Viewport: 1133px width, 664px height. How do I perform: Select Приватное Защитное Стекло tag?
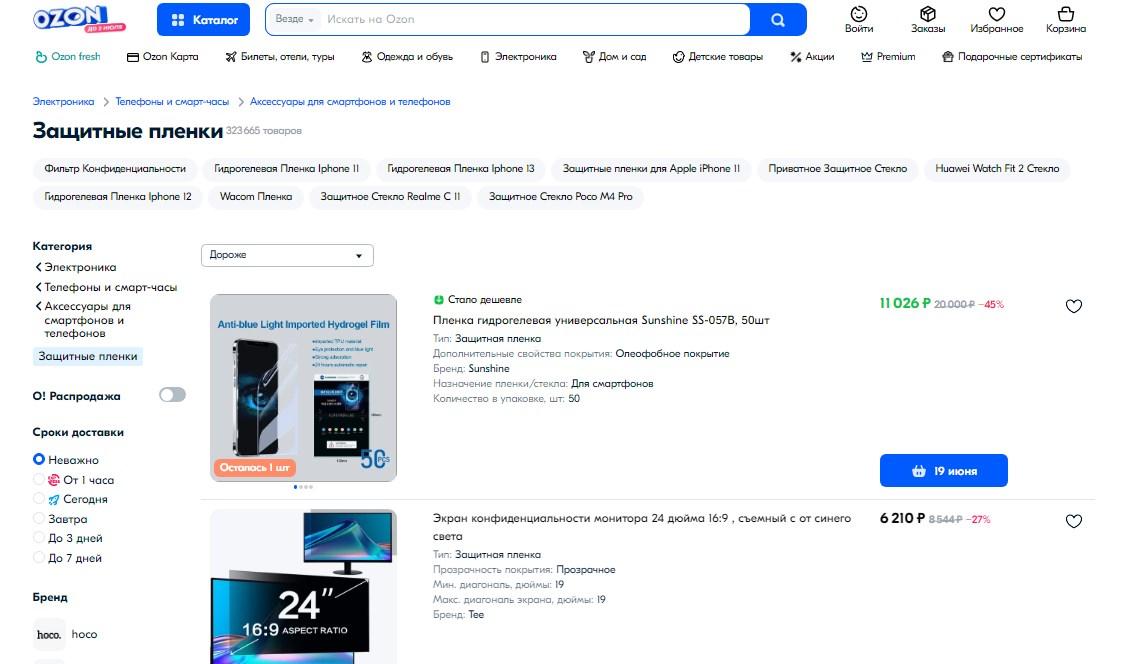point(837,168)
